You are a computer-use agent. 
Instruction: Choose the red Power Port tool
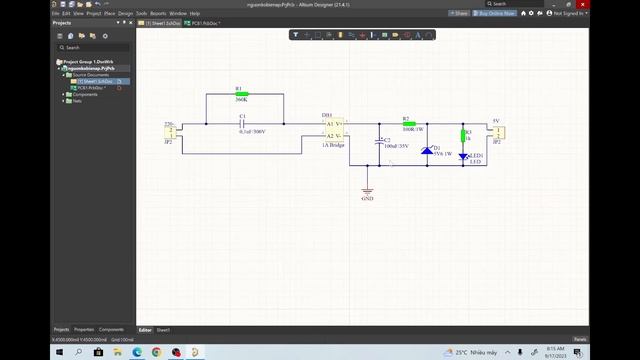(x=362, y=35)
